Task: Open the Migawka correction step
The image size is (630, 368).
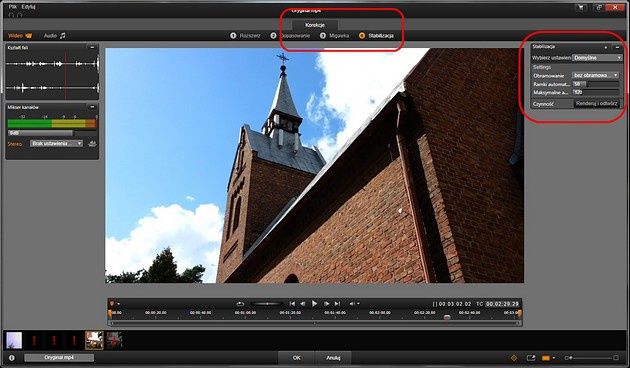Action: (x=334, y=36)
